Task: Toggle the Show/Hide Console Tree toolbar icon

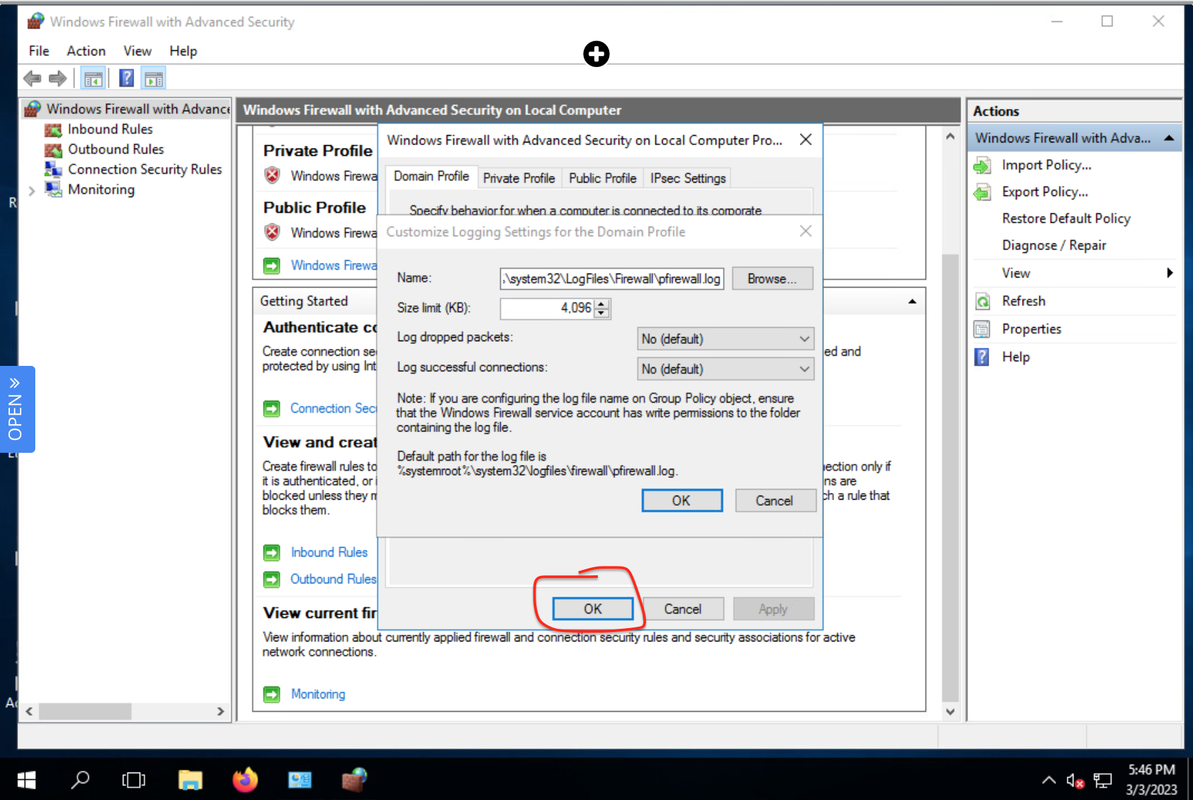Action: [x=93, y=78]
